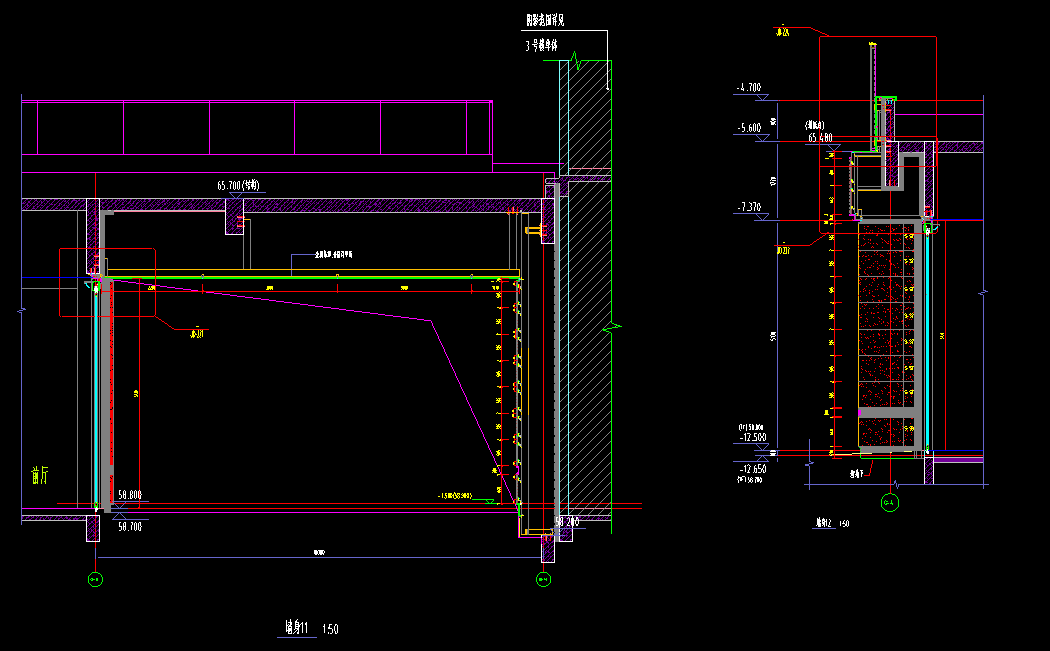Select the -12.500 elevation text
Image resolution: width=1050 pixels, height=651 pixels.
point(752,437)
